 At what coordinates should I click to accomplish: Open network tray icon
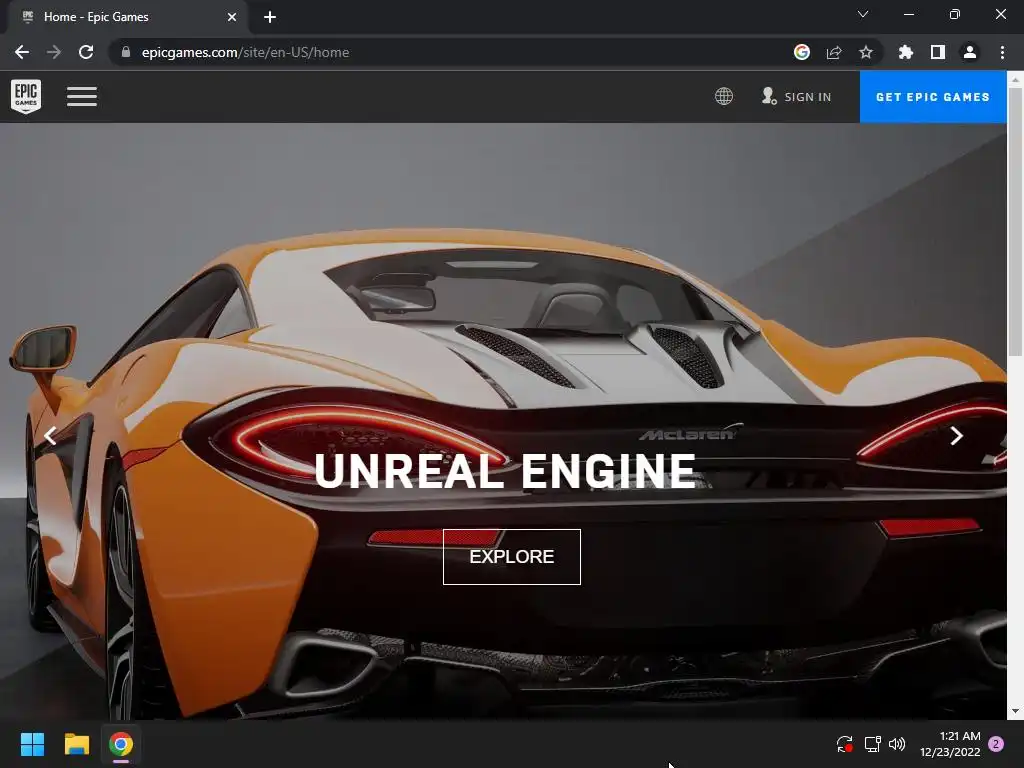[872, 744]
